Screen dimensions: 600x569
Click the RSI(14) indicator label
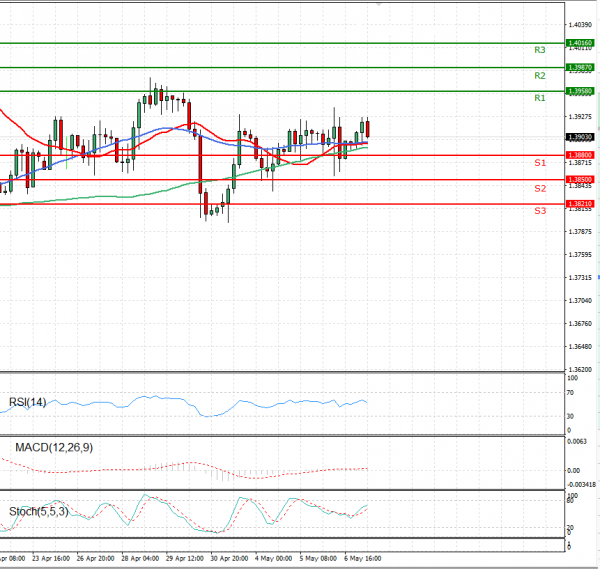pyautogui.click(x=28, y=402)
